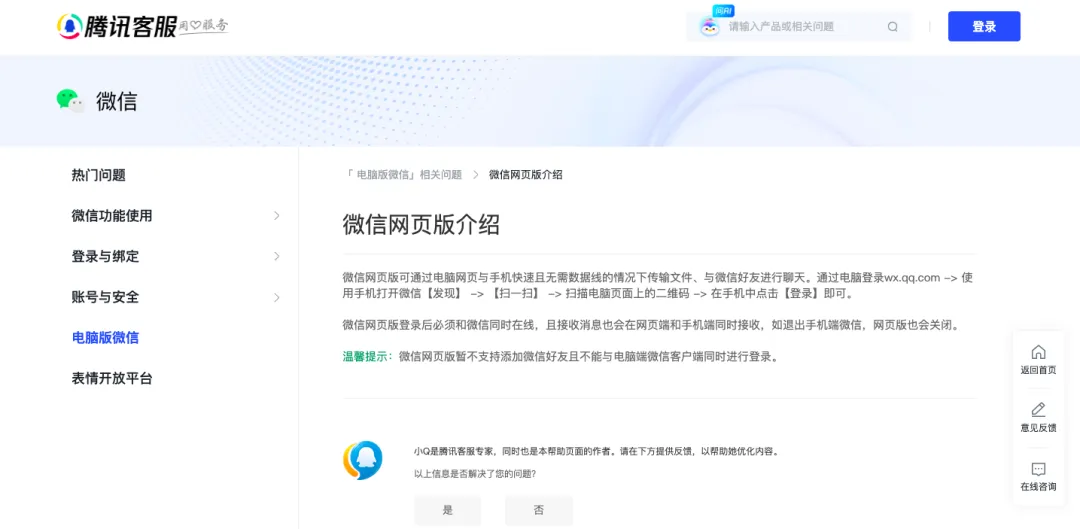Click the 以上信息是否解决了您的问题 text

[x=475, y=473]
